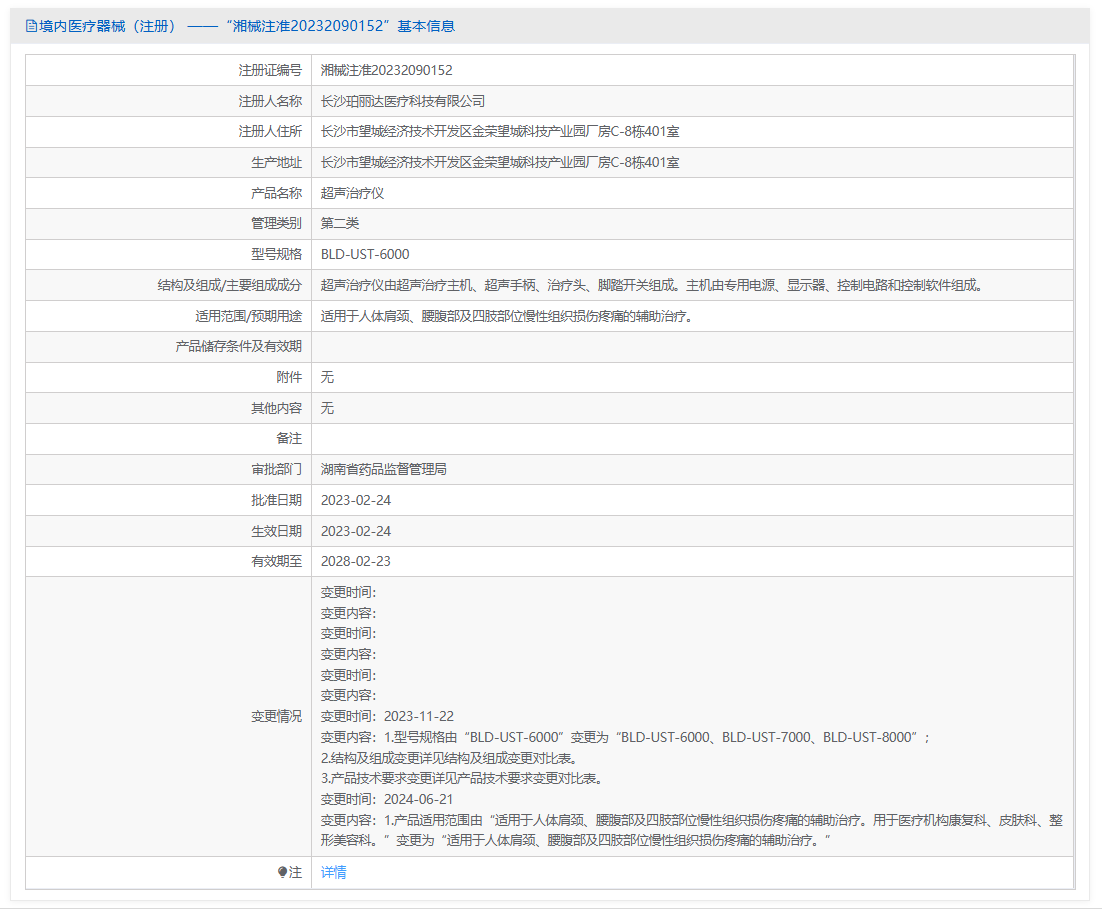Click the 变更情况 row label
Image resolution: width=1102 pixels, height=909 pixels.
(275, 716)
